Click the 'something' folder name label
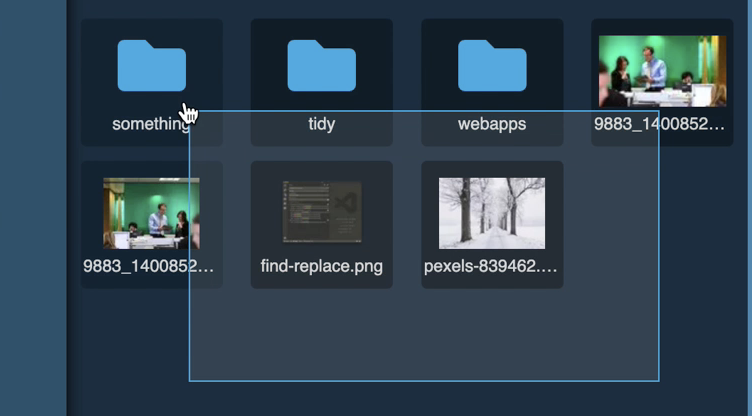This screenshot has height=416, width=752. (150, 124)
